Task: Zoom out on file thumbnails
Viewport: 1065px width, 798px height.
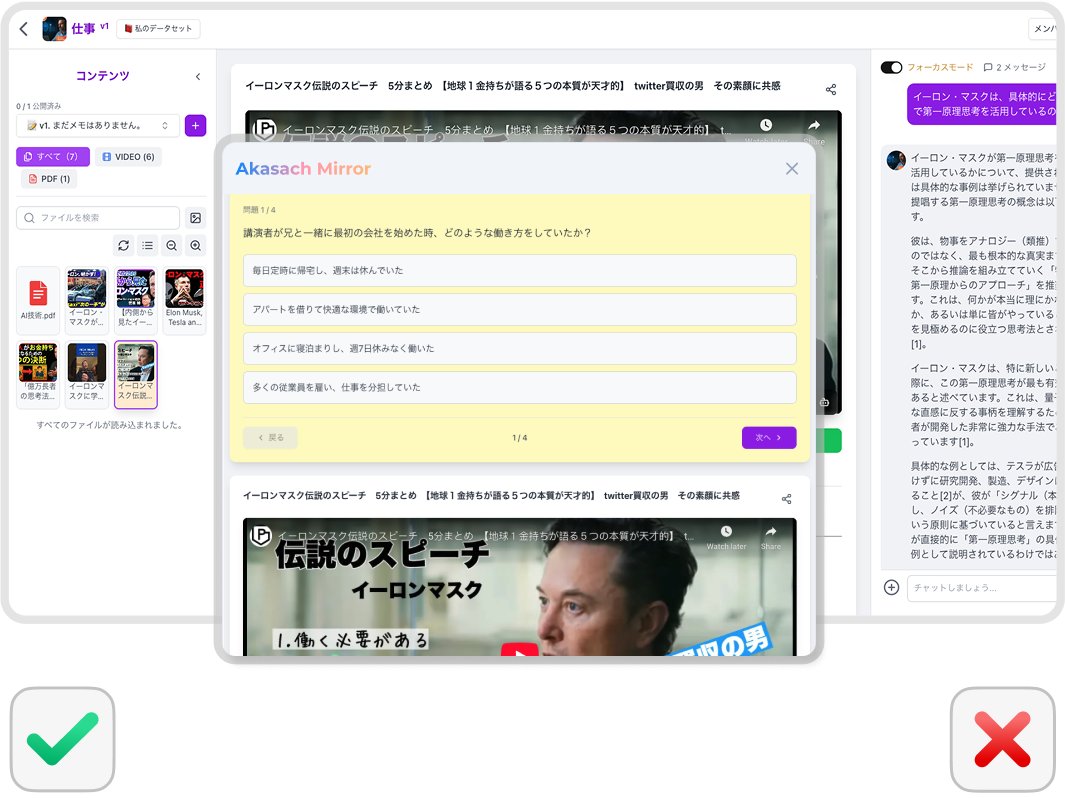Action: pyautogui.click(x=172, y=245)
